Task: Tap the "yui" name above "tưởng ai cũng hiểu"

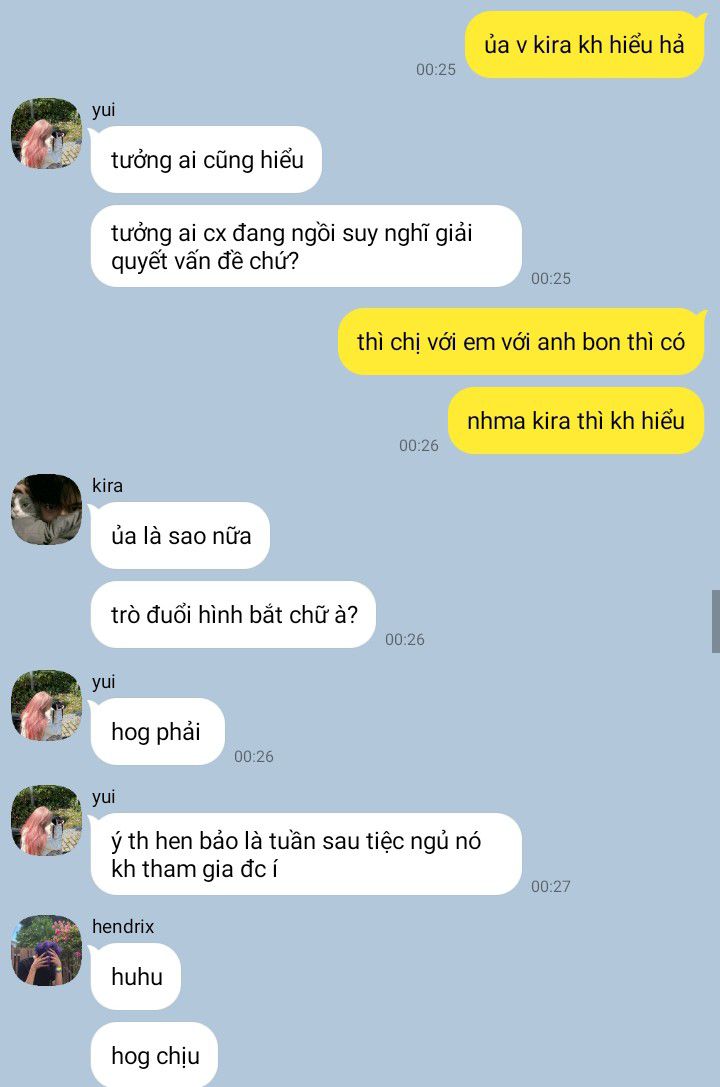Action: pos(103,110)
